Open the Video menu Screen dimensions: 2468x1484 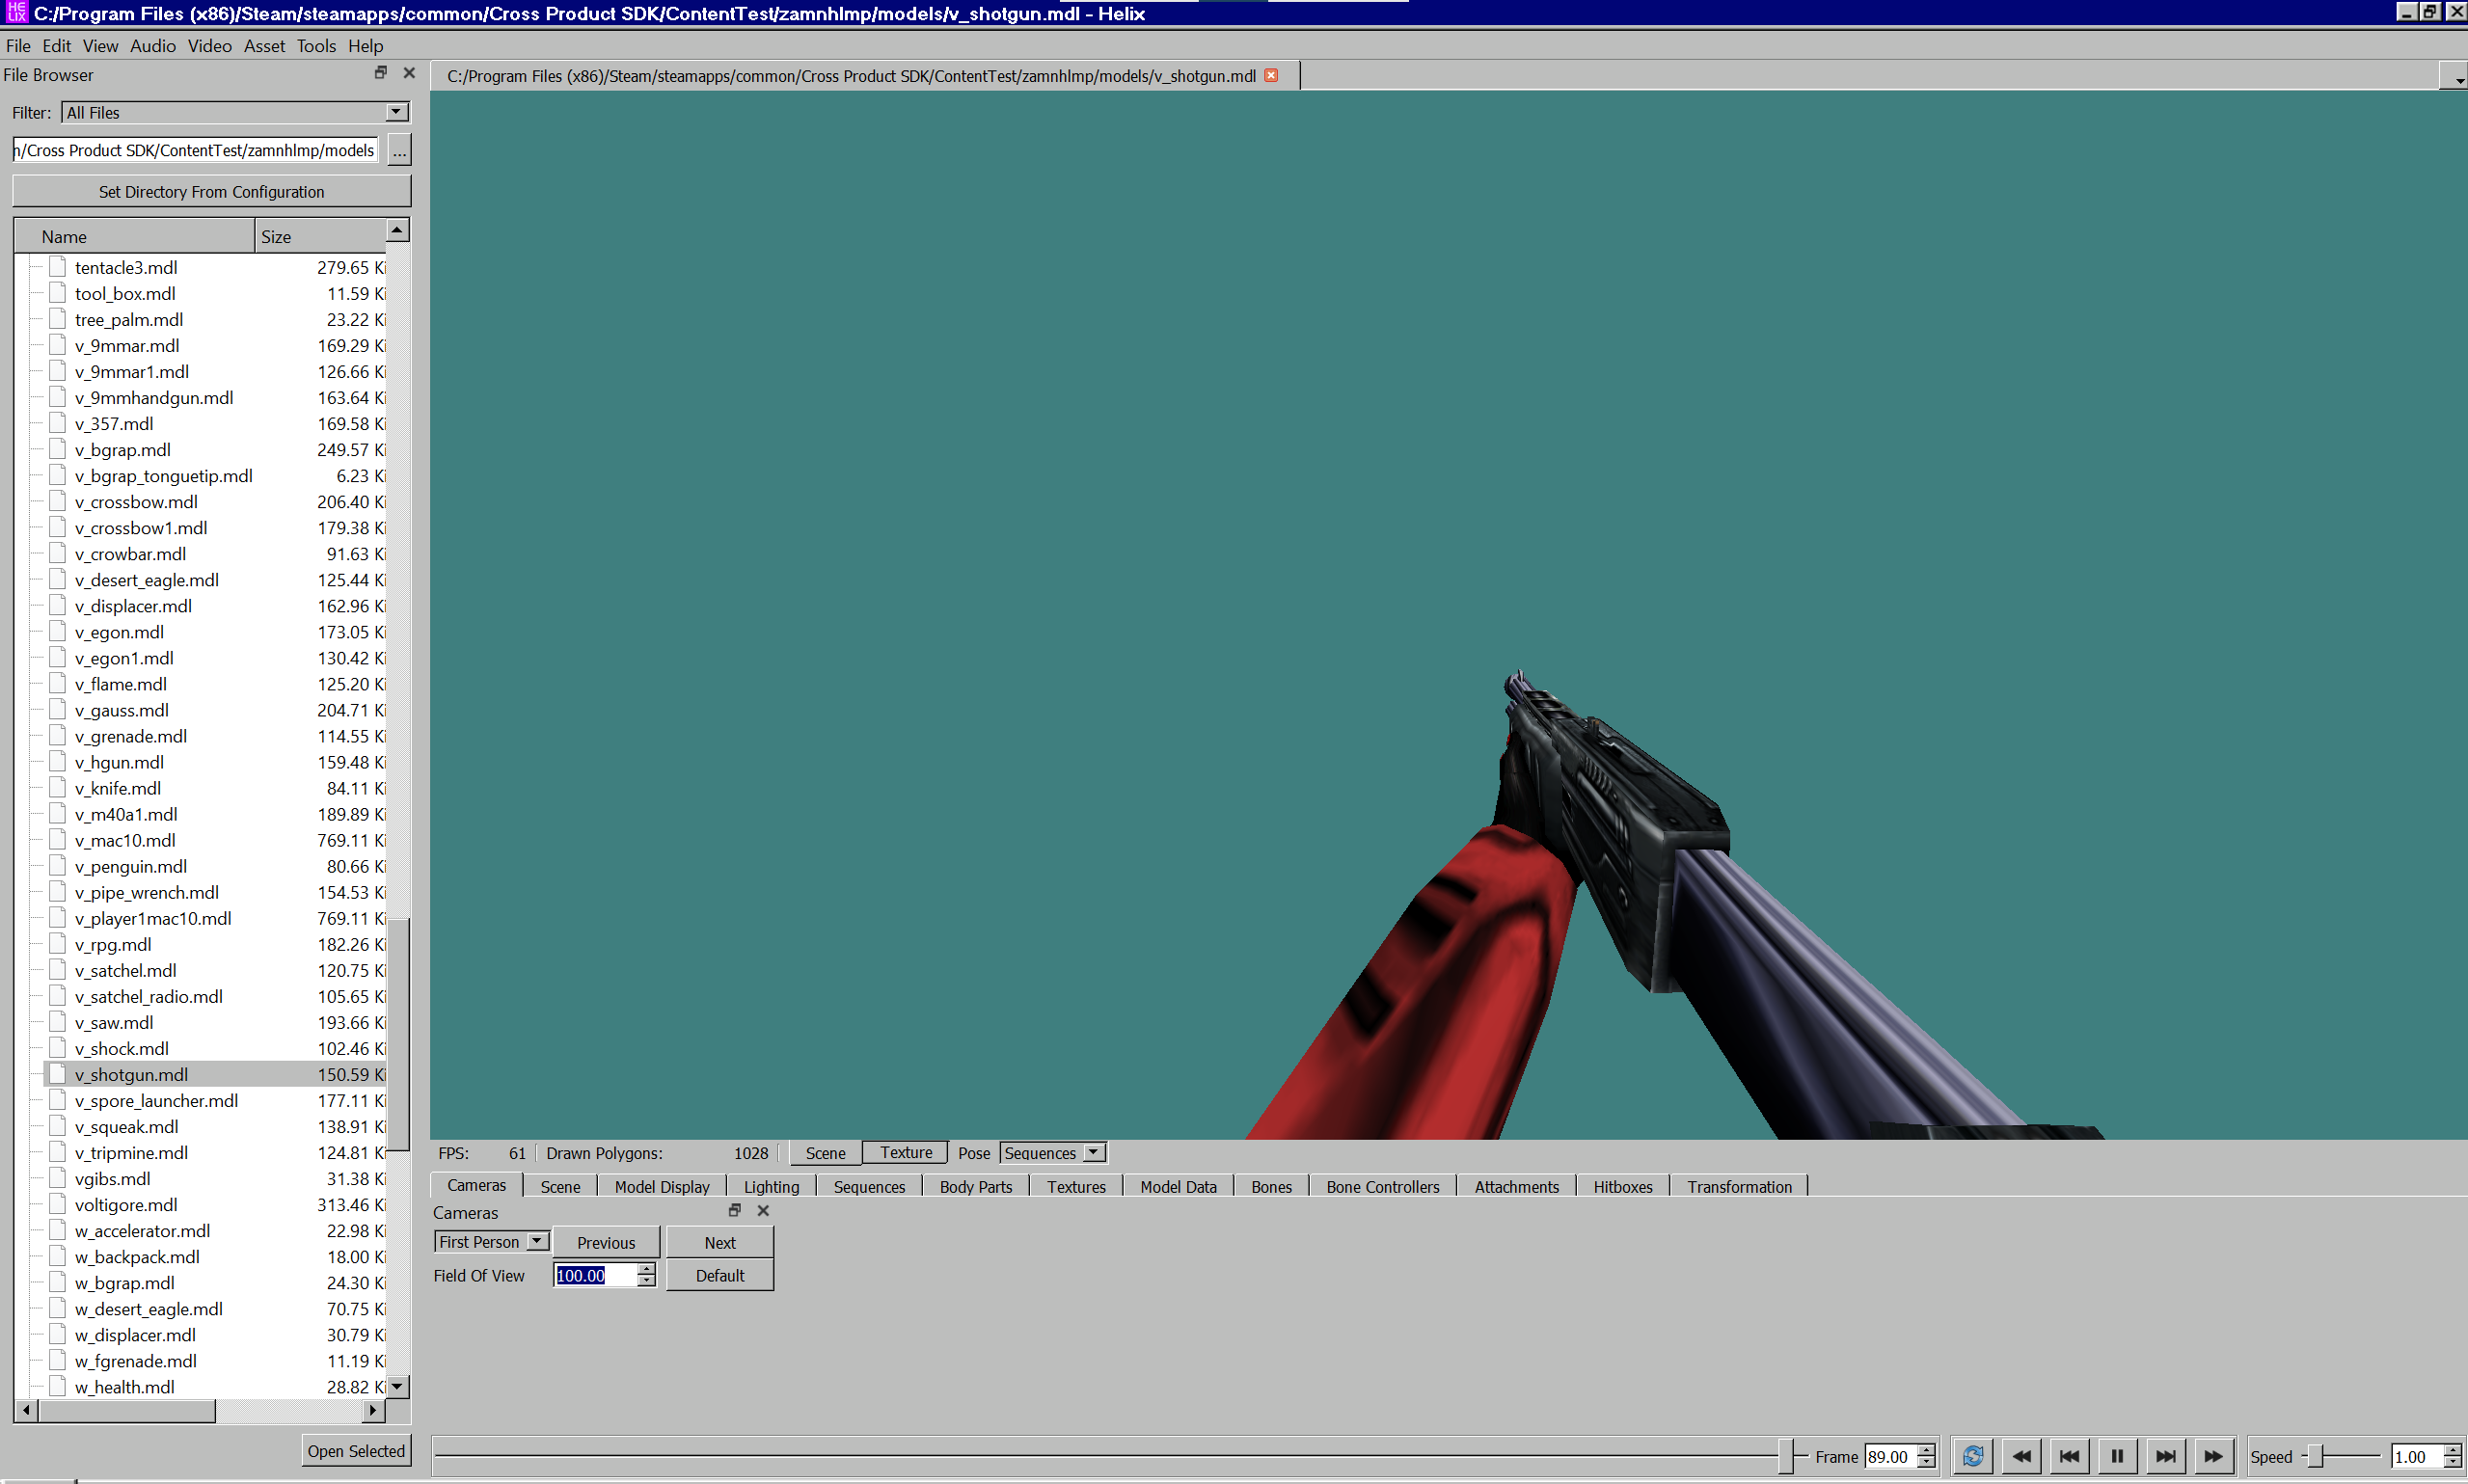click(x=210, y=46)
